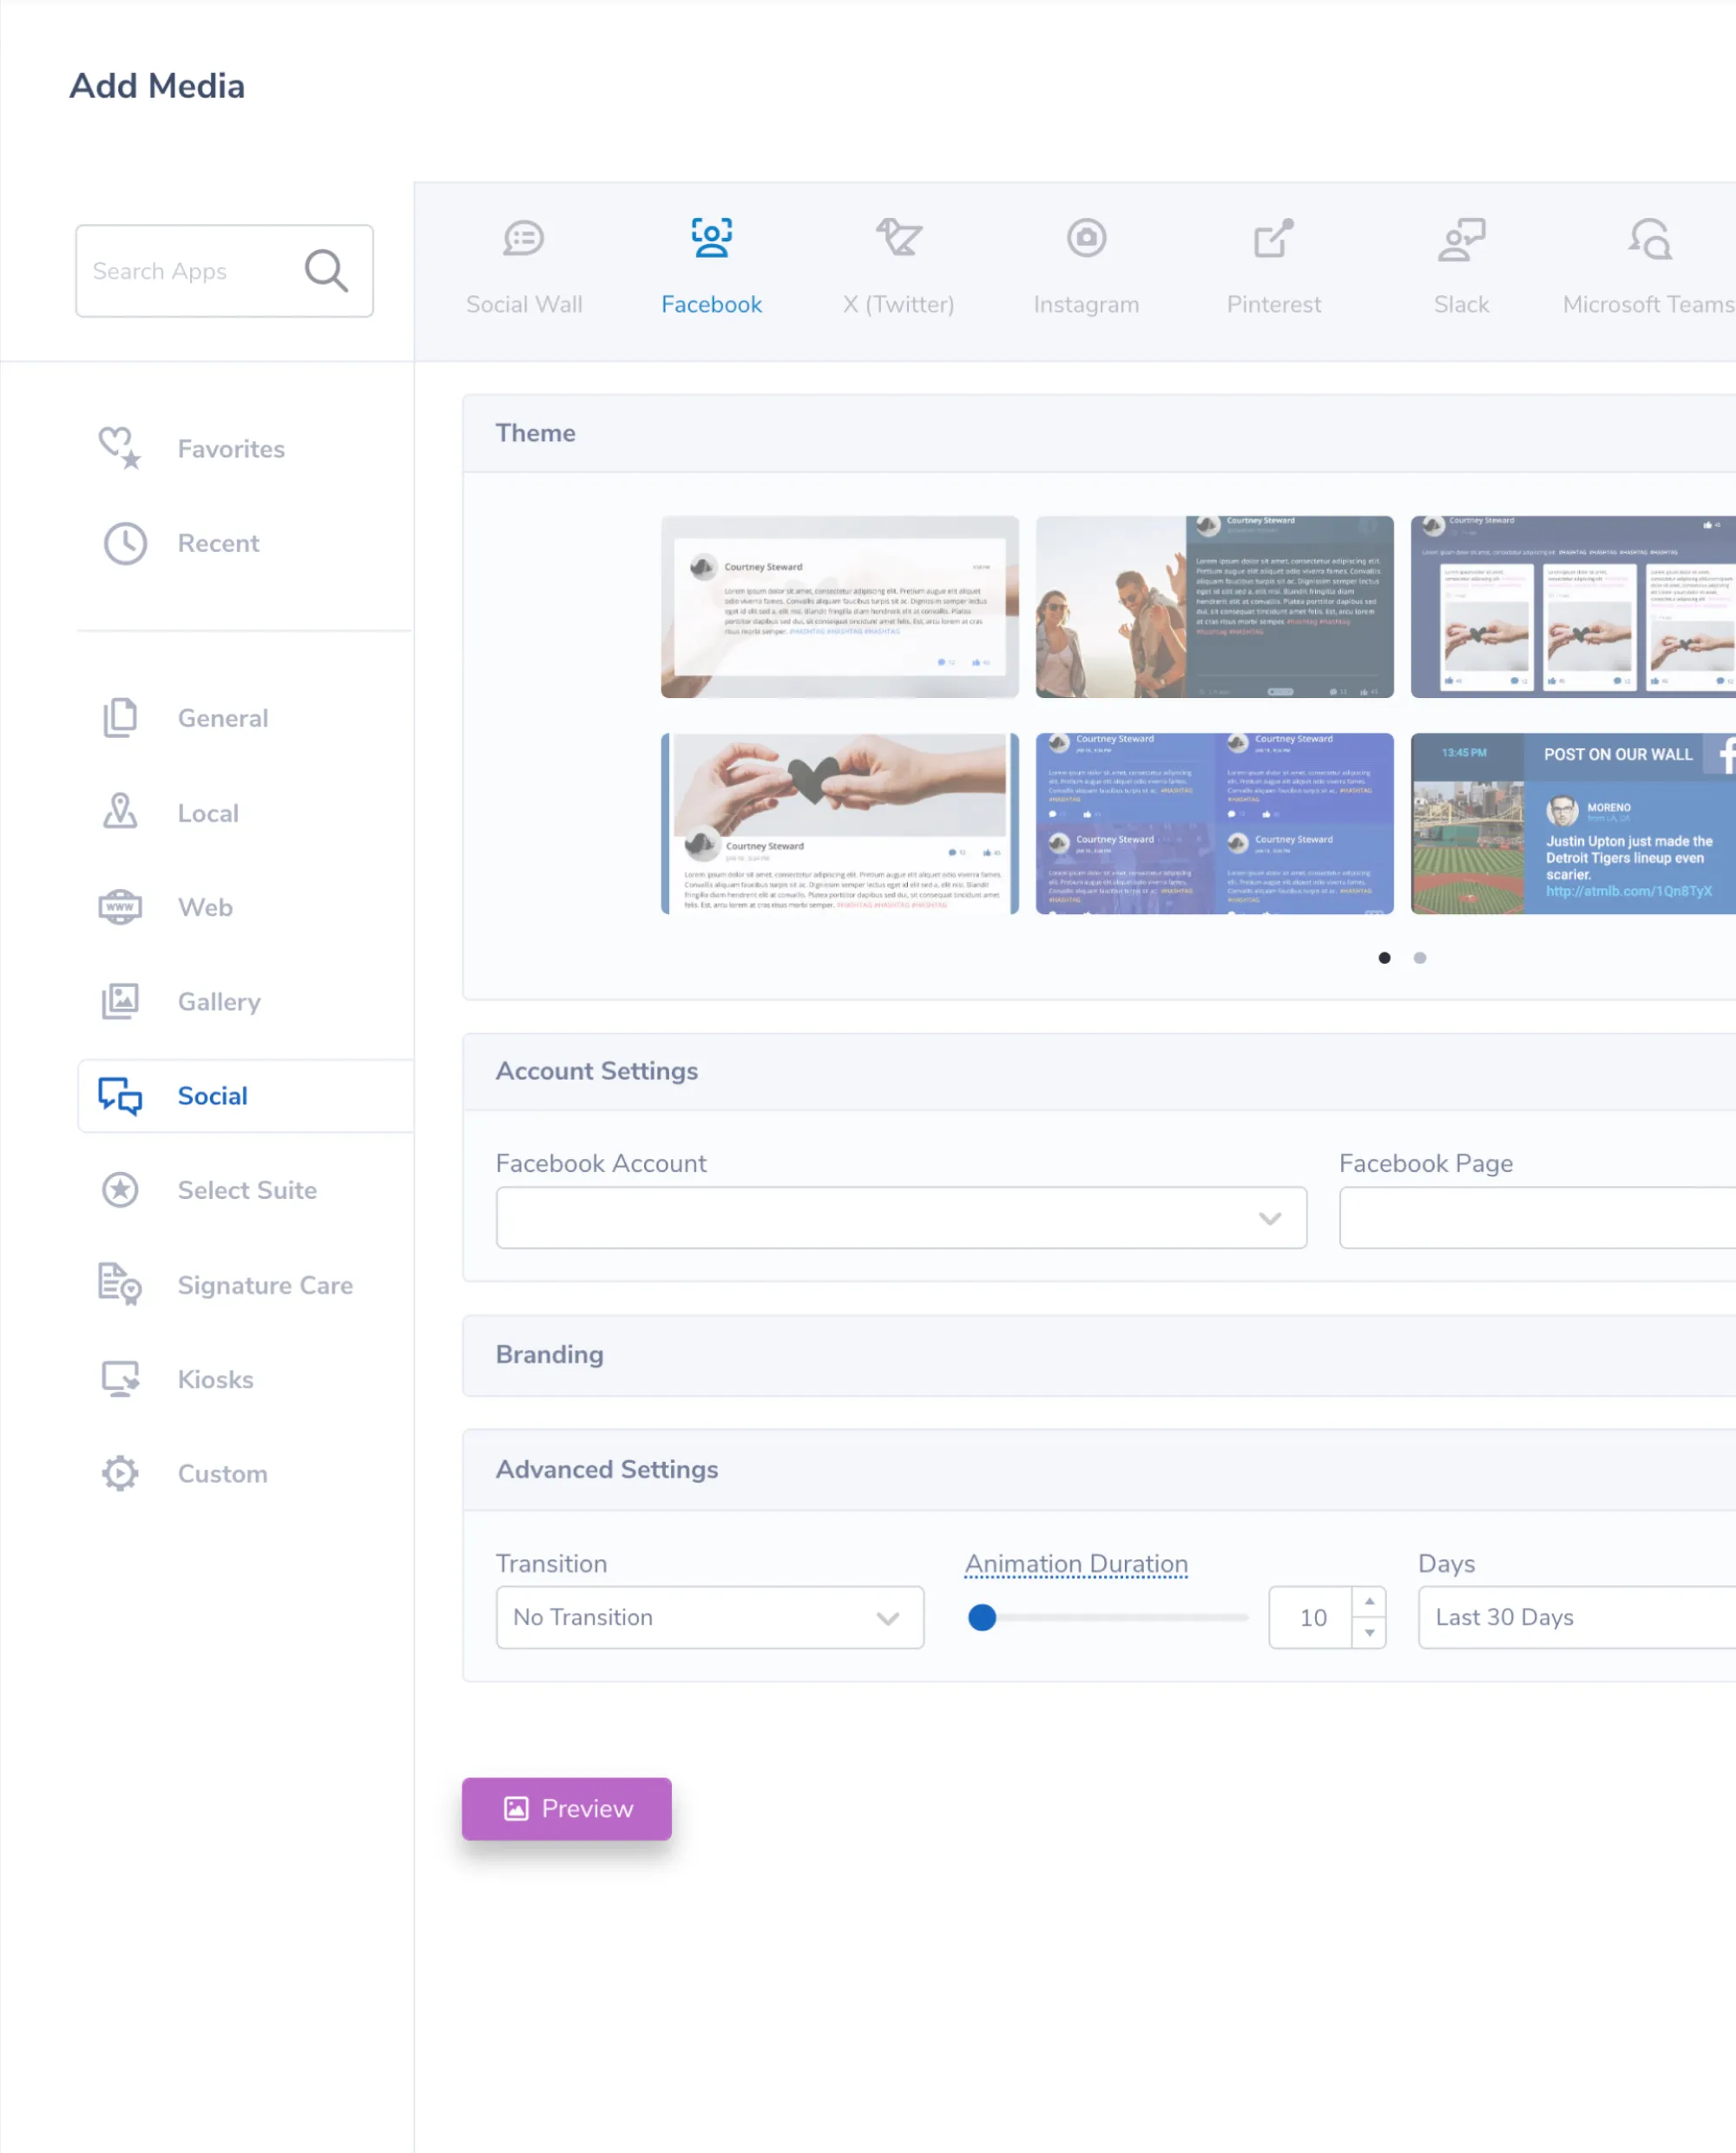Viewport: 1736px width, 2153px height.
Task: Click the Custom gear icon
Action: click(120, 1473)
